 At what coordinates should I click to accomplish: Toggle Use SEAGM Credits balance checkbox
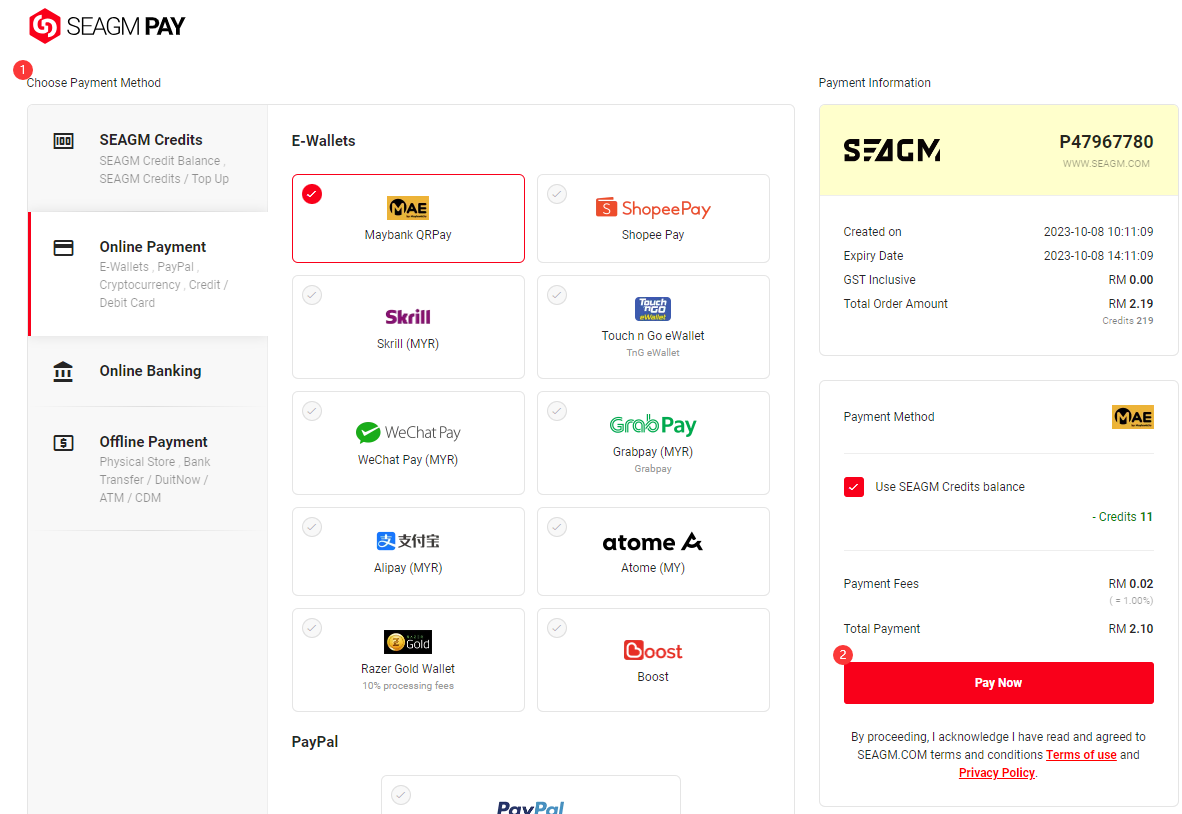(x=854, y=487)
